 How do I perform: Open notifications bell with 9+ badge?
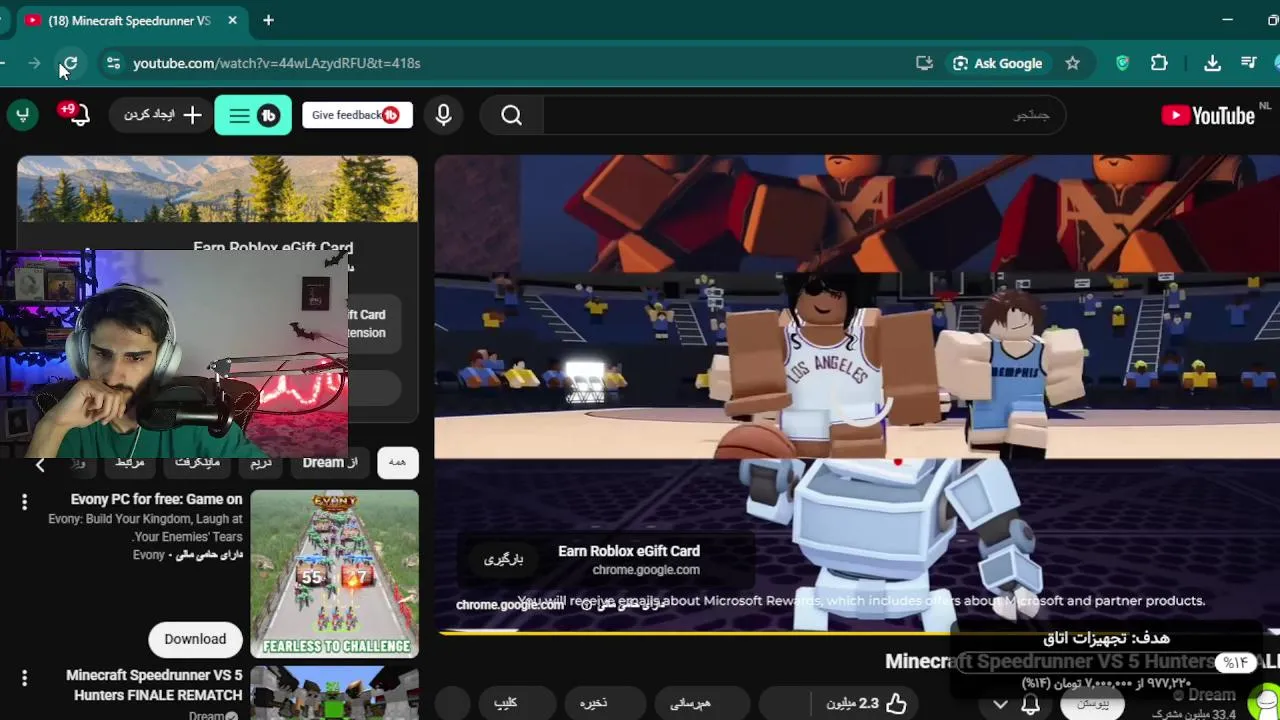pyautogui.click(x=76, y=115)
